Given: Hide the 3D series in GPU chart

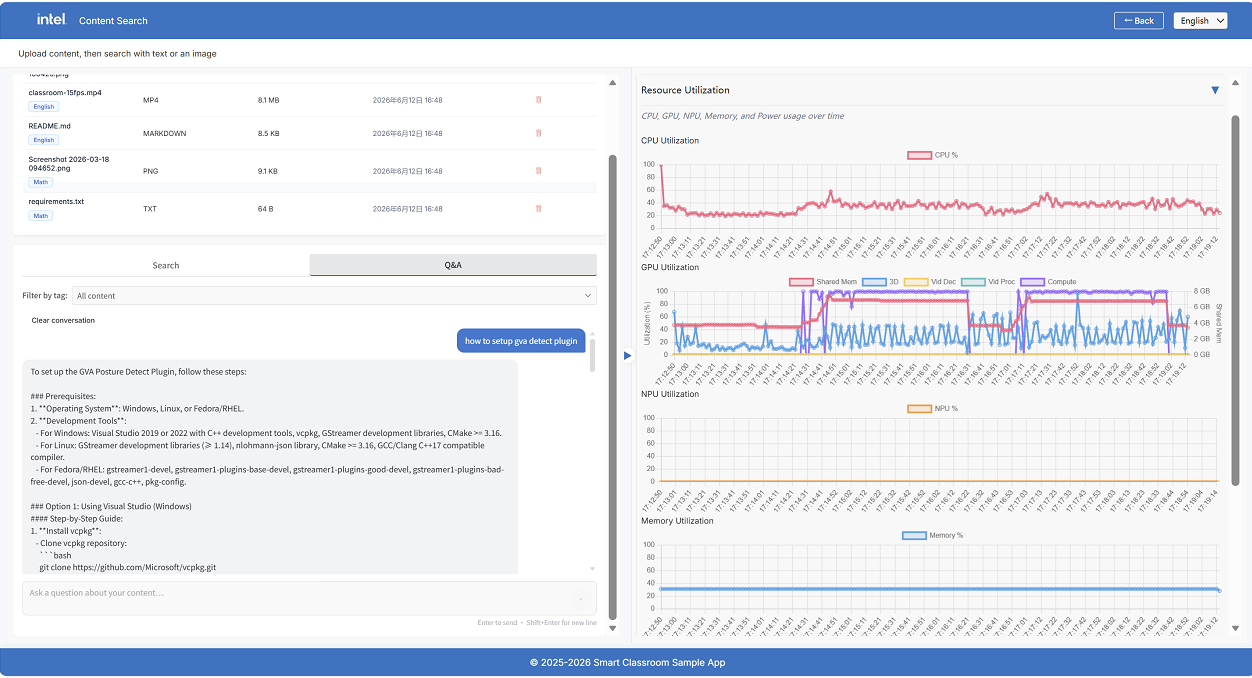Looking at the screenshot, I should (x=879, y=282).
